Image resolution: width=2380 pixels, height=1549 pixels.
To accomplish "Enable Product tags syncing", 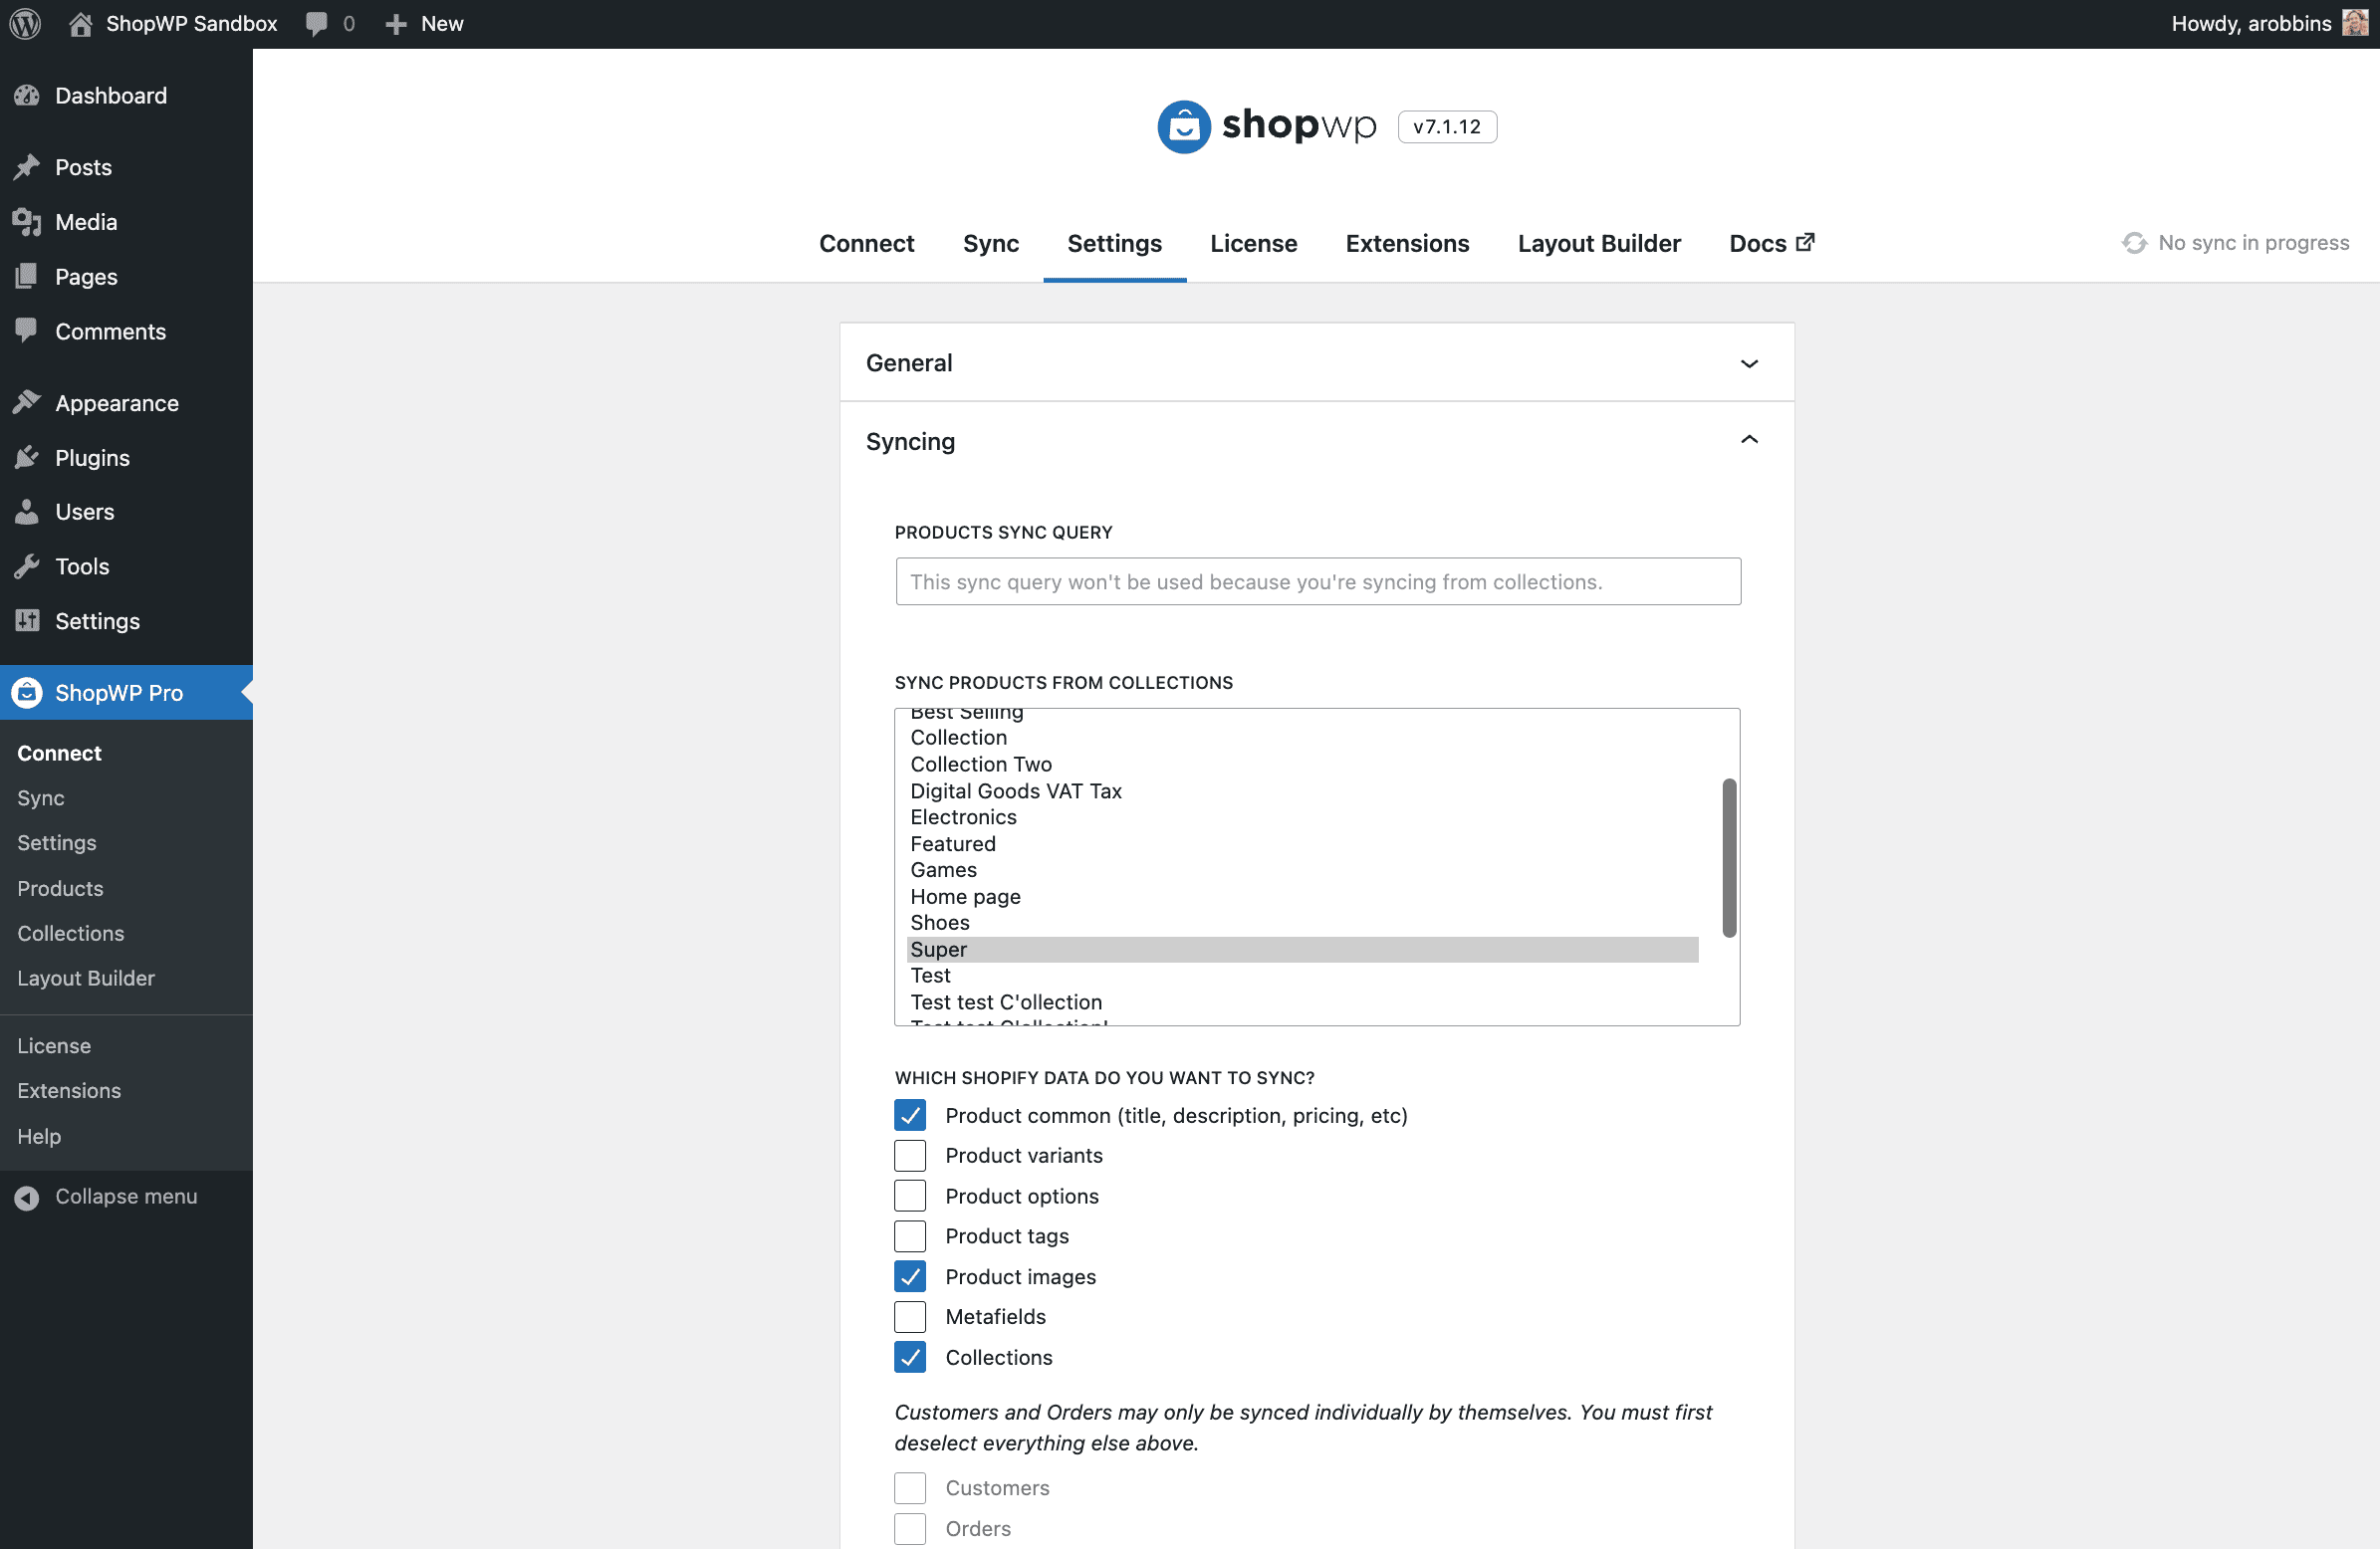I will click(910, 1236).
